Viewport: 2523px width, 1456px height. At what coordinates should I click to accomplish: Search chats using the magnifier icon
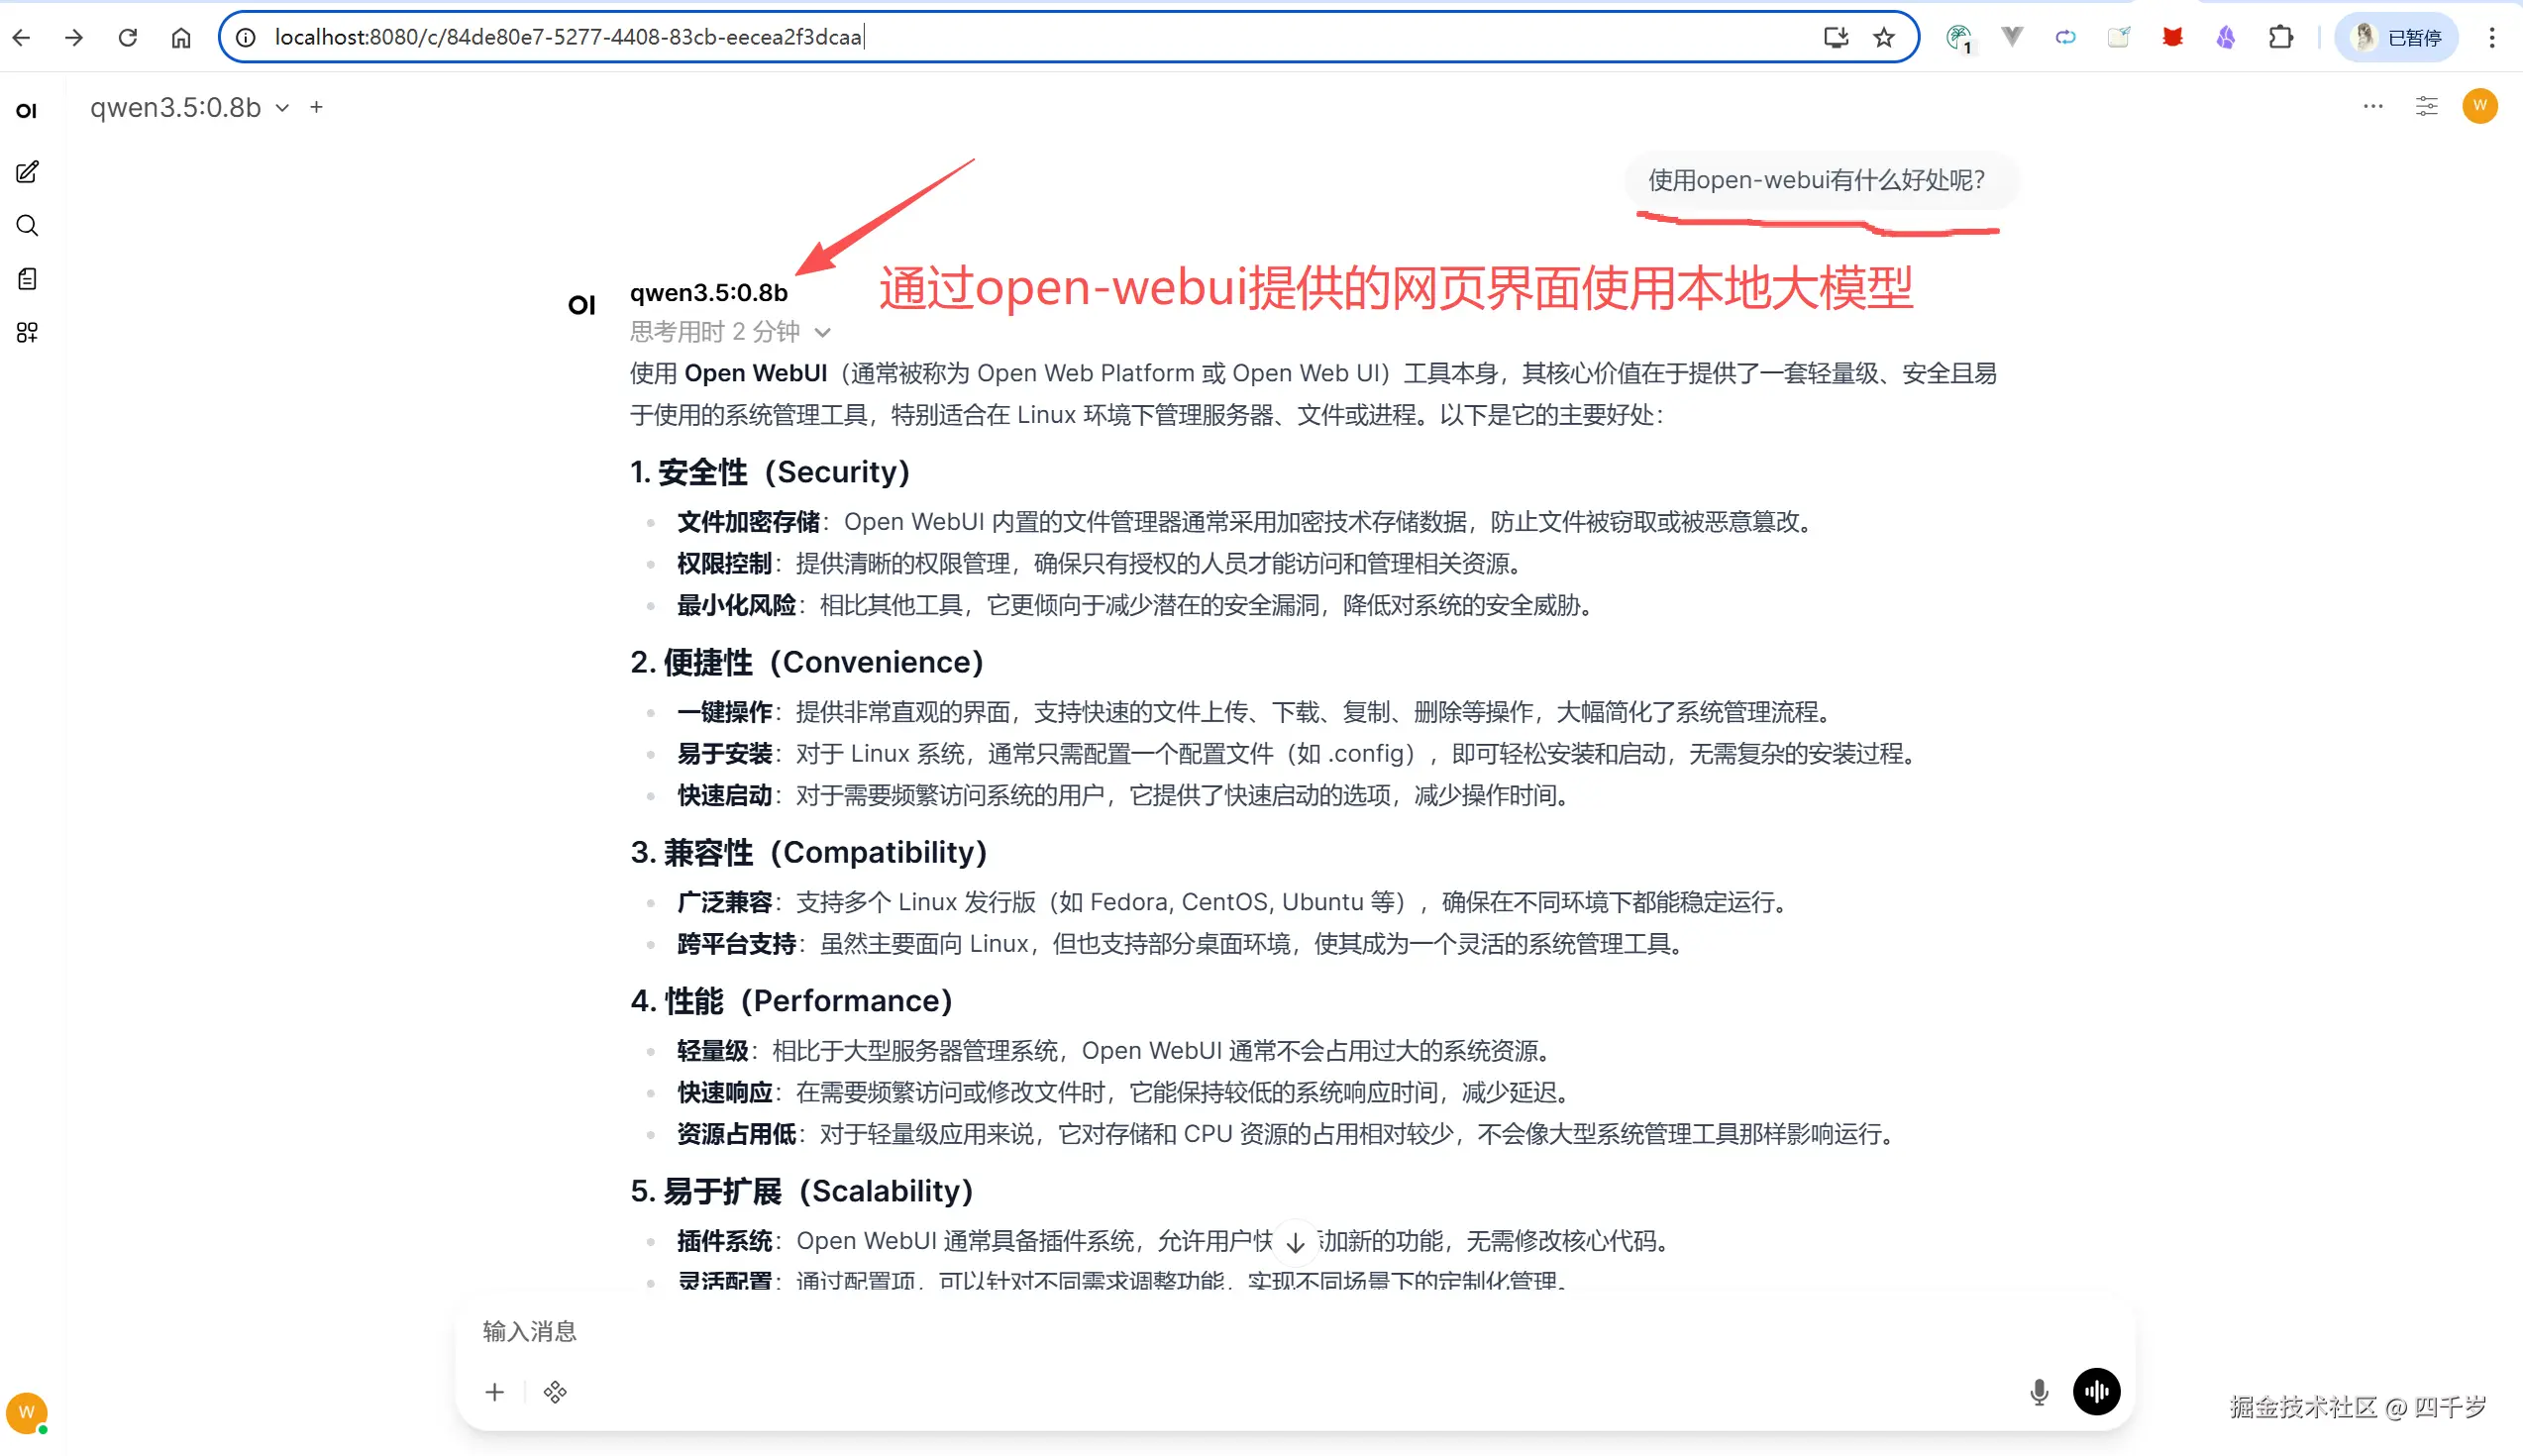[x=26, y=226]
